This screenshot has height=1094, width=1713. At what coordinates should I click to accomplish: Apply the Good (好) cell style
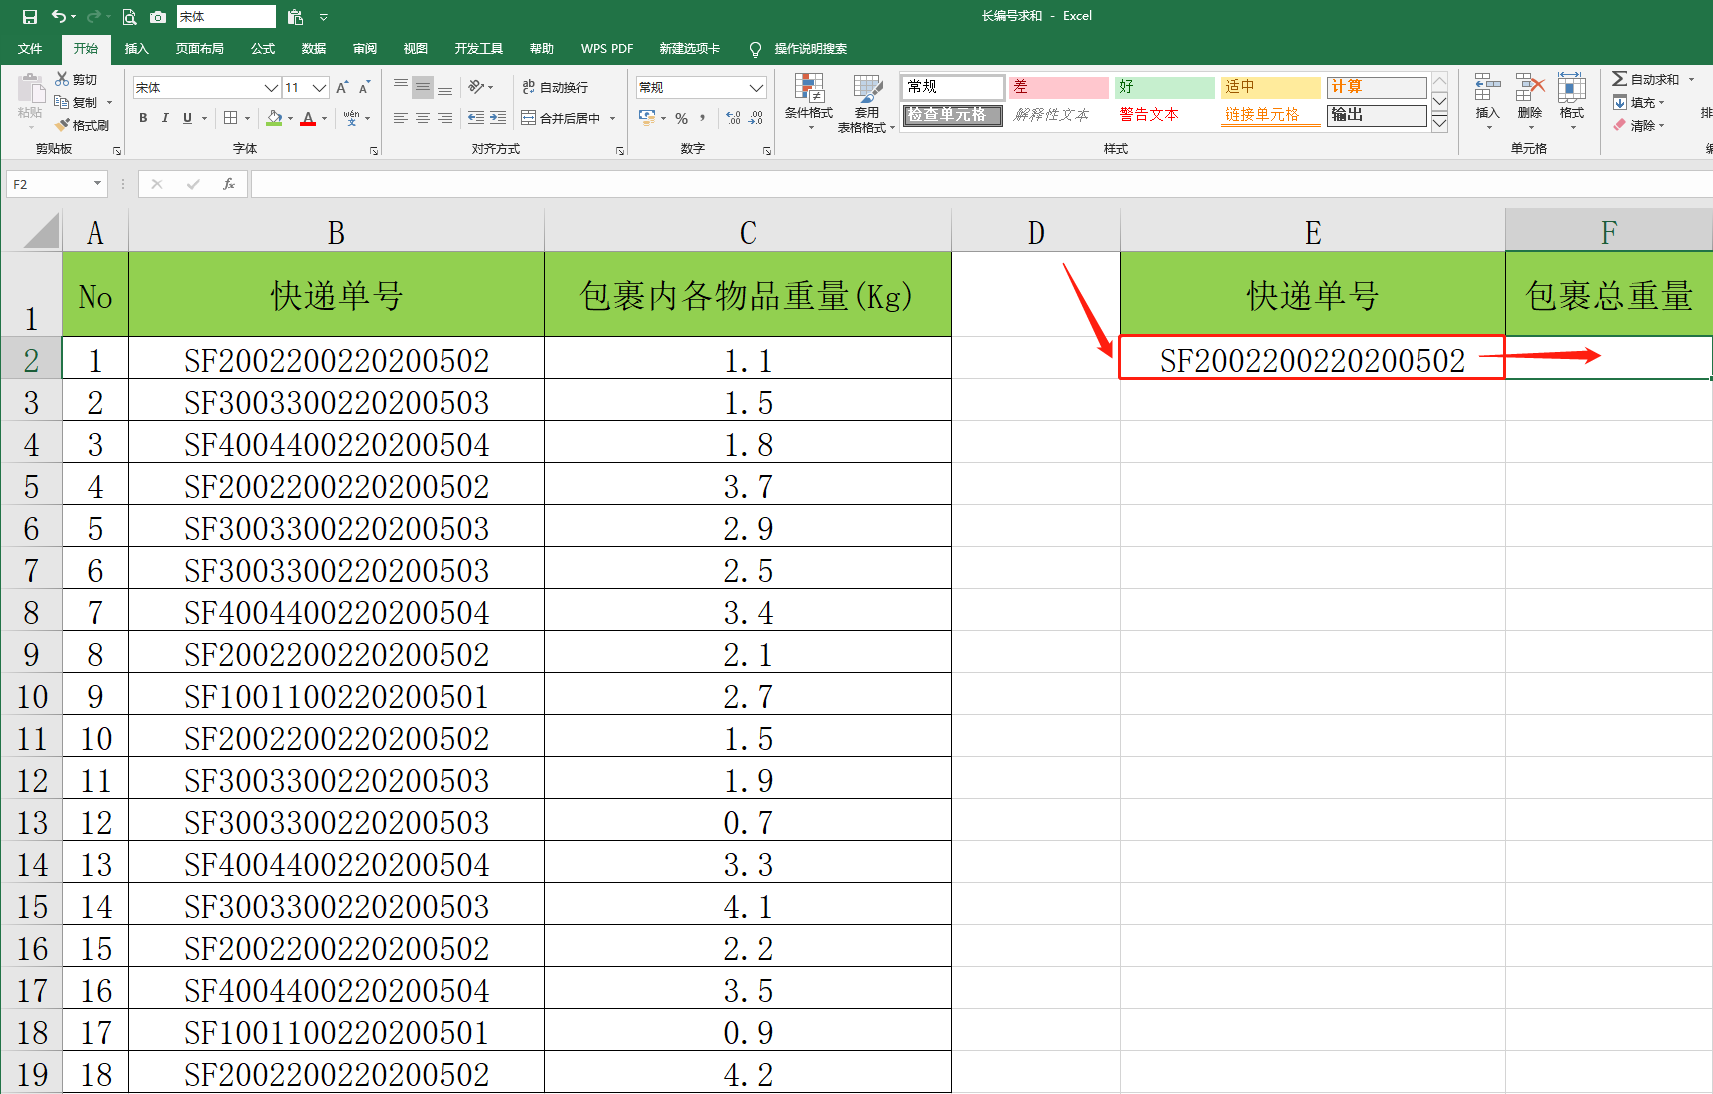pos(1164,87)
